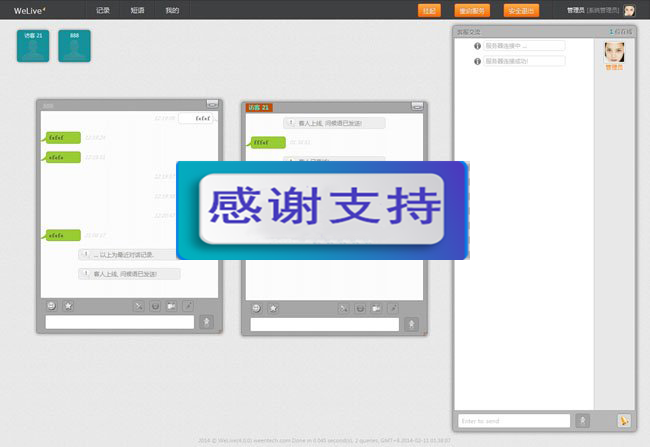Send the message in the 访客 21 chat window

pos(412,324)
